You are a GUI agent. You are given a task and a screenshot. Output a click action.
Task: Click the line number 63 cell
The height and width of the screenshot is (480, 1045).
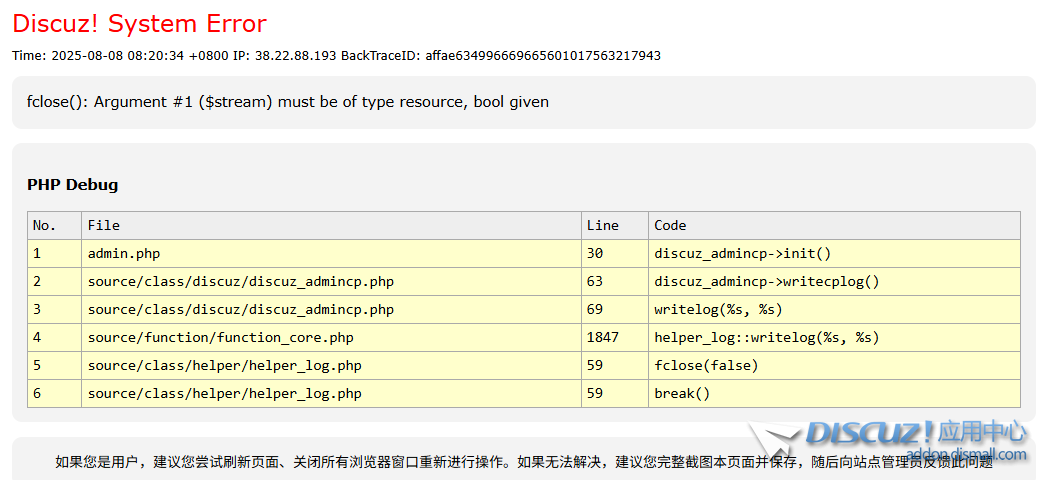614,281
